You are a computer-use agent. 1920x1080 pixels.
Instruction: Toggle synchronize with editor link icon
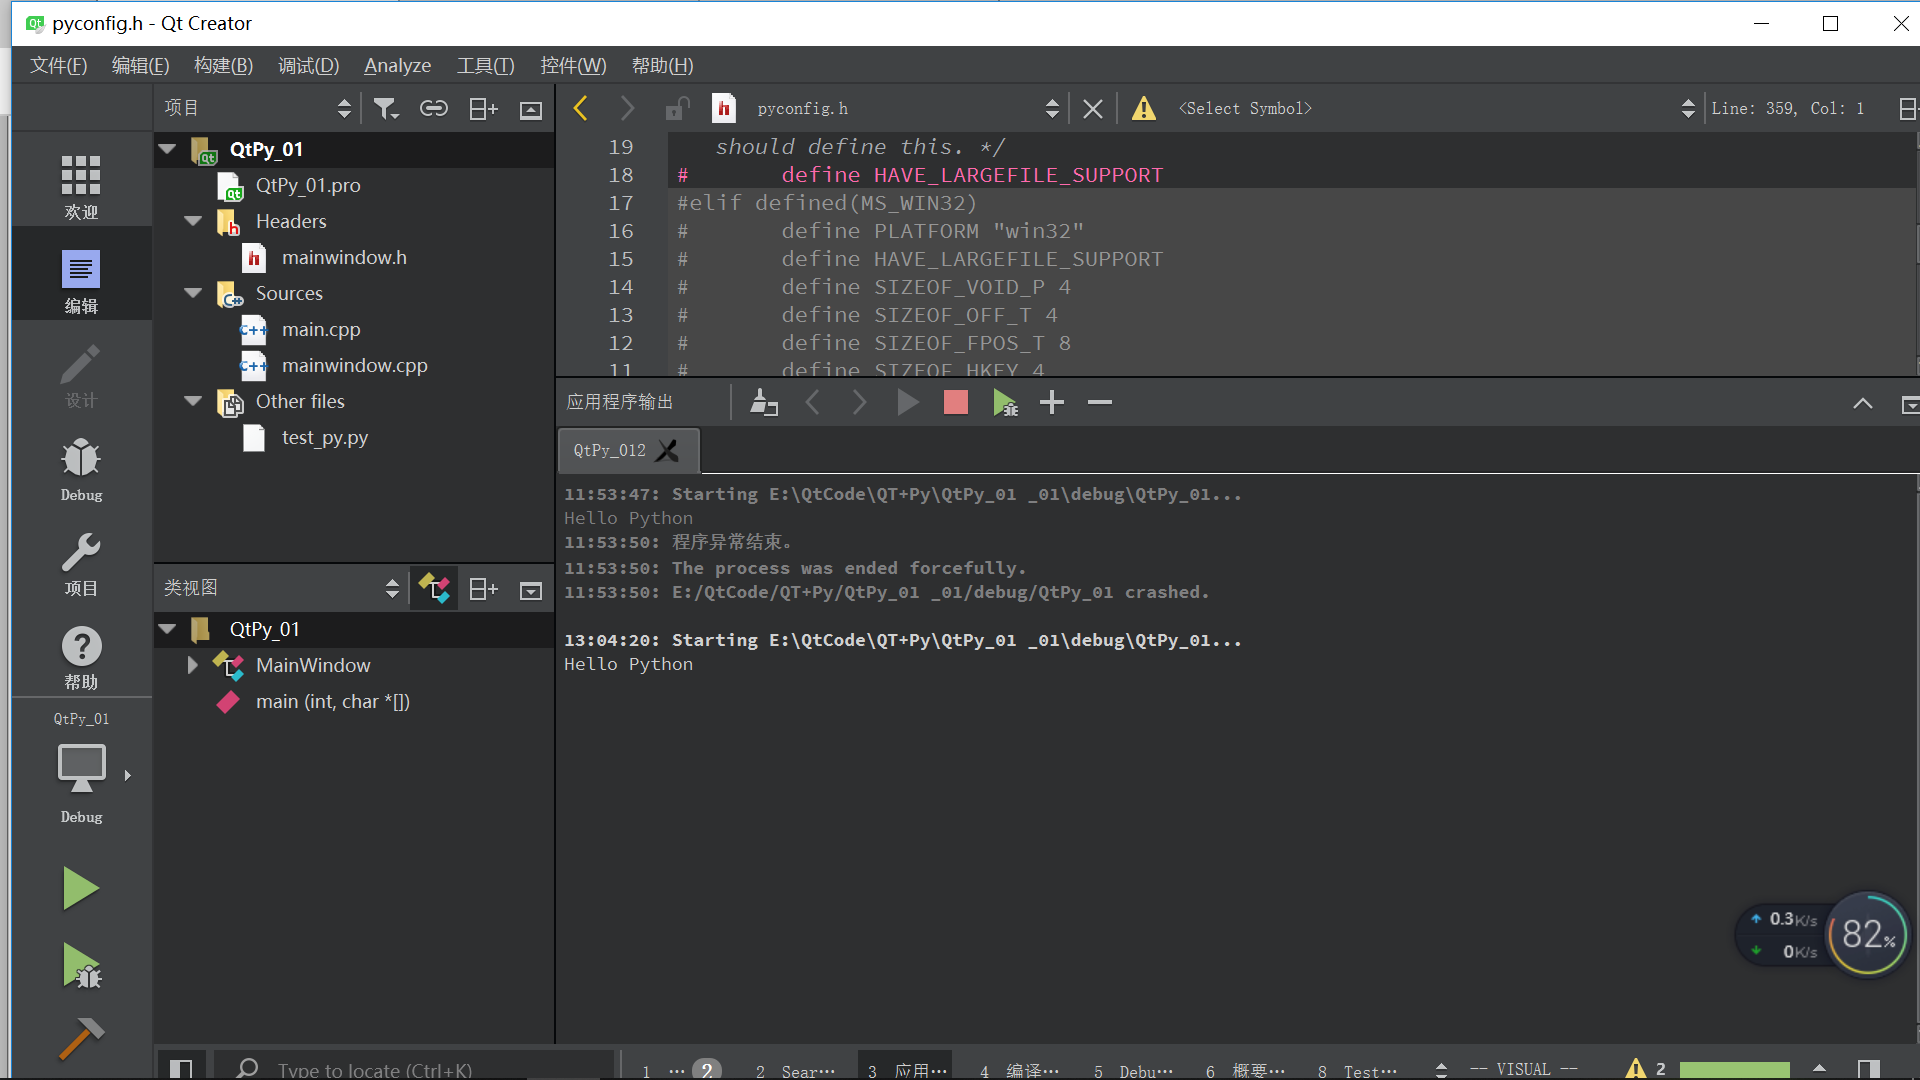433,108
